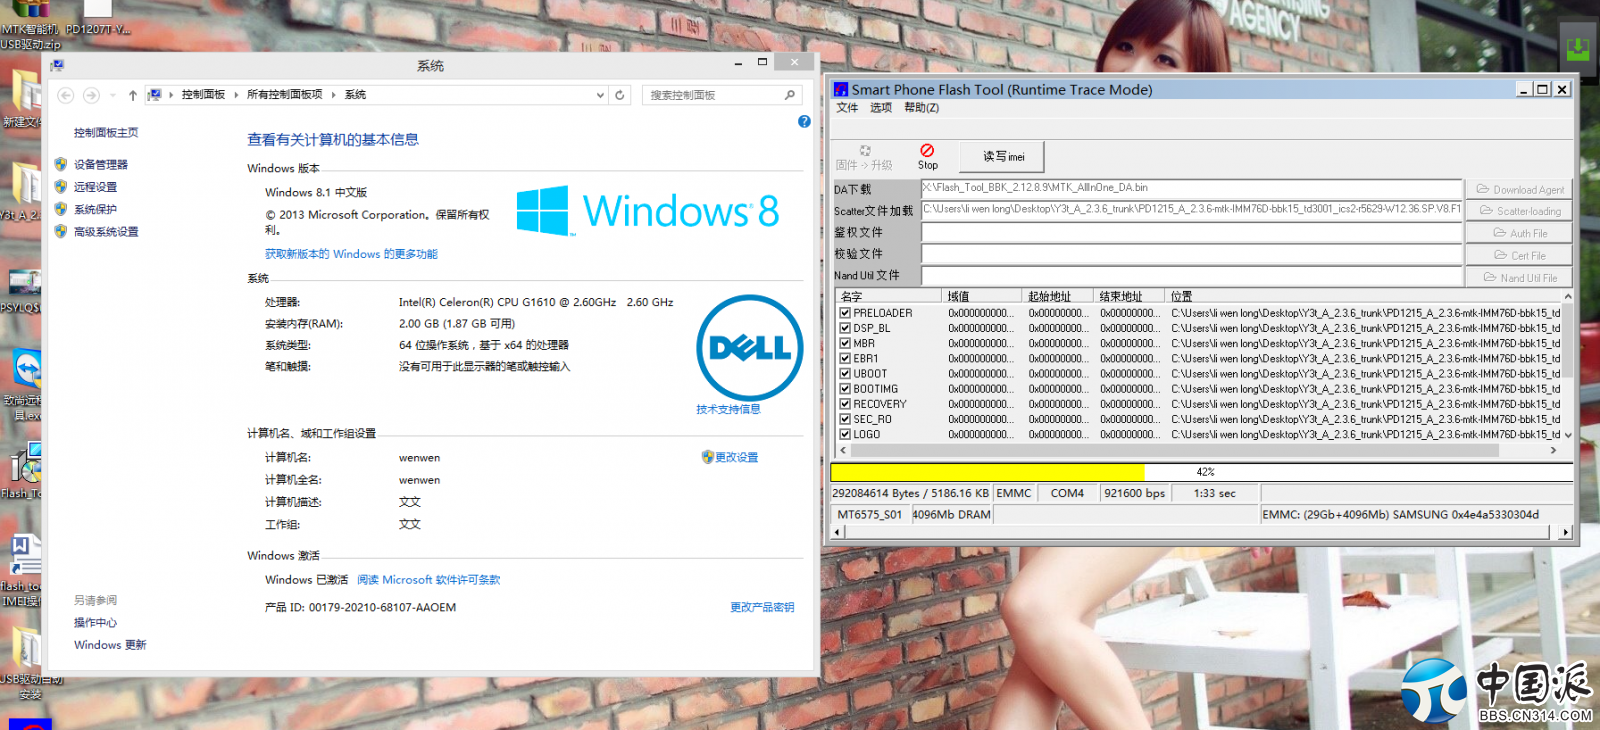Image resolution: width=1600 pixels, height=730 pixels.
Task: Uncheck the SEC_RO partition
Action: [x=845, y=419]
